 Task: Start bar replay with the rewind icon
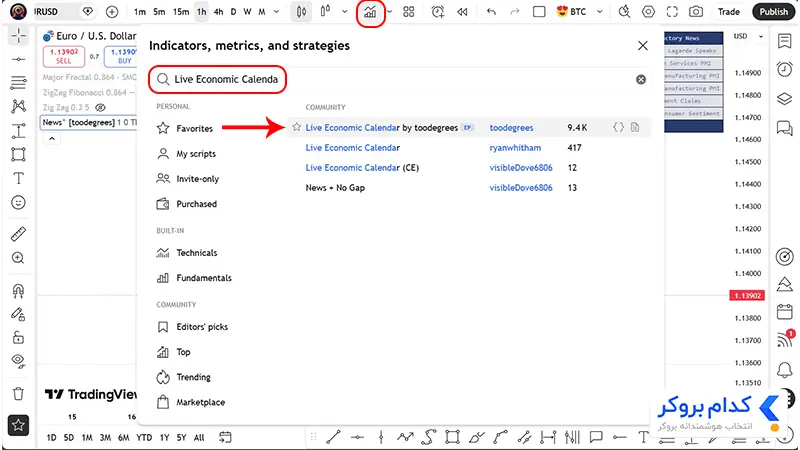point(462,12)
